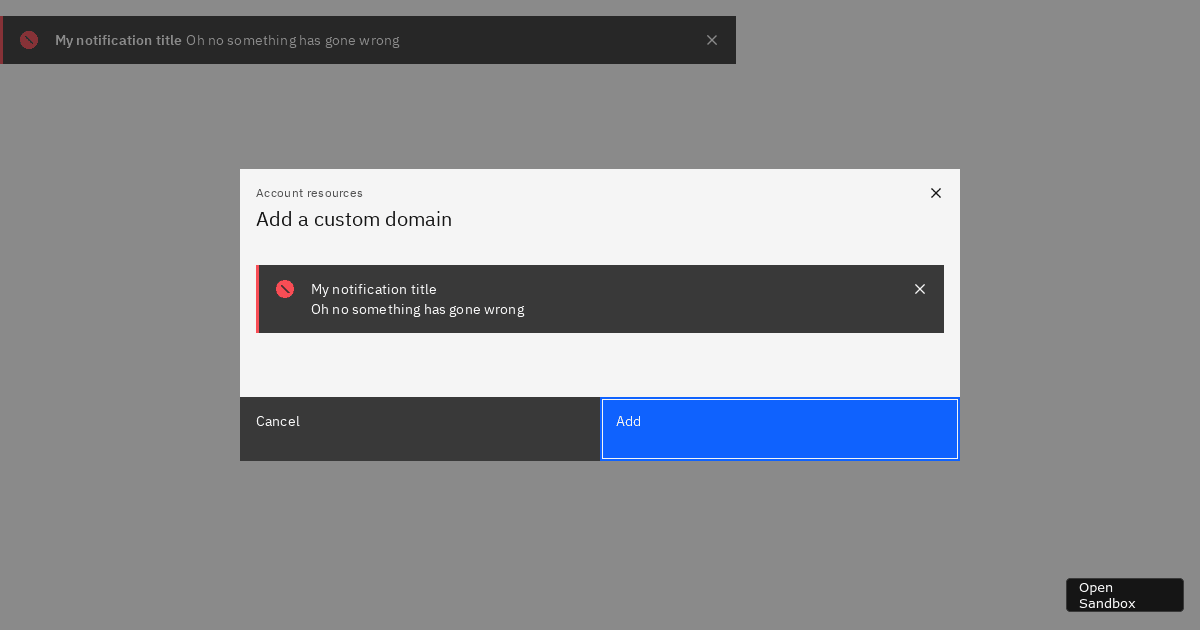This screenshot has height=630, width=1200.
Task: Click the blue highlighted Add action
Action: tap(780, 428)
